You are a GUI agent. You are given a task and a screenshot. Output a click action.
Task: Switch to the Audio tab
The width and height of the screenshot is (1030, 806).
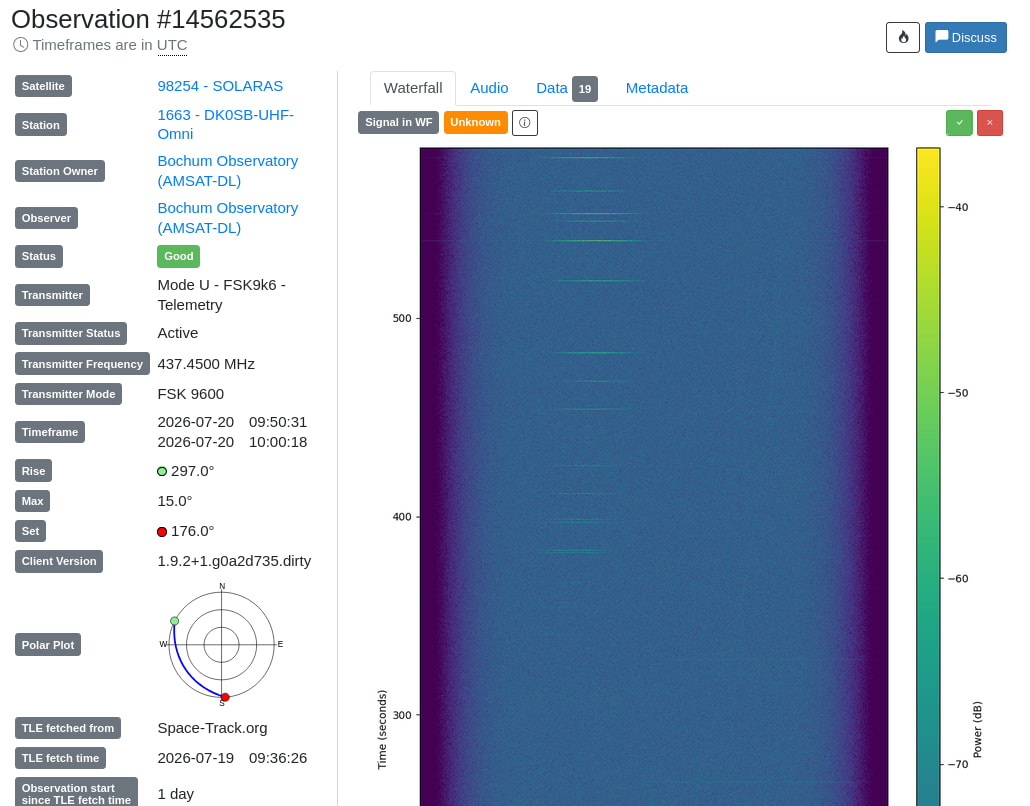click(x=489, y=88)
